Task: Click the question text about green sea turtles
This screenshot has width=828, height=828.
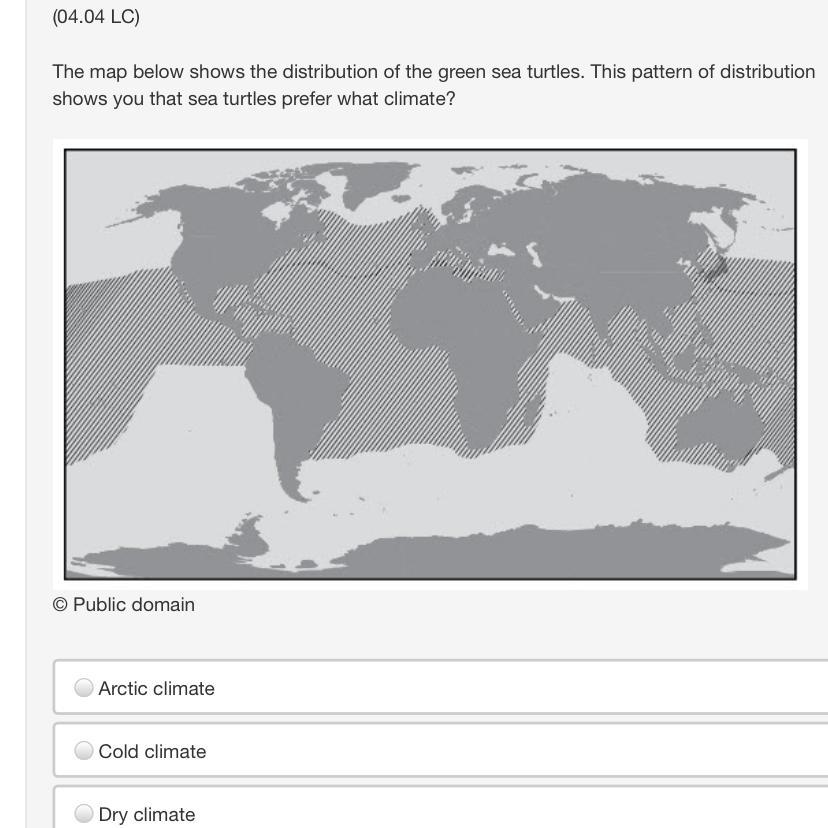Action: tap(434, 85)
